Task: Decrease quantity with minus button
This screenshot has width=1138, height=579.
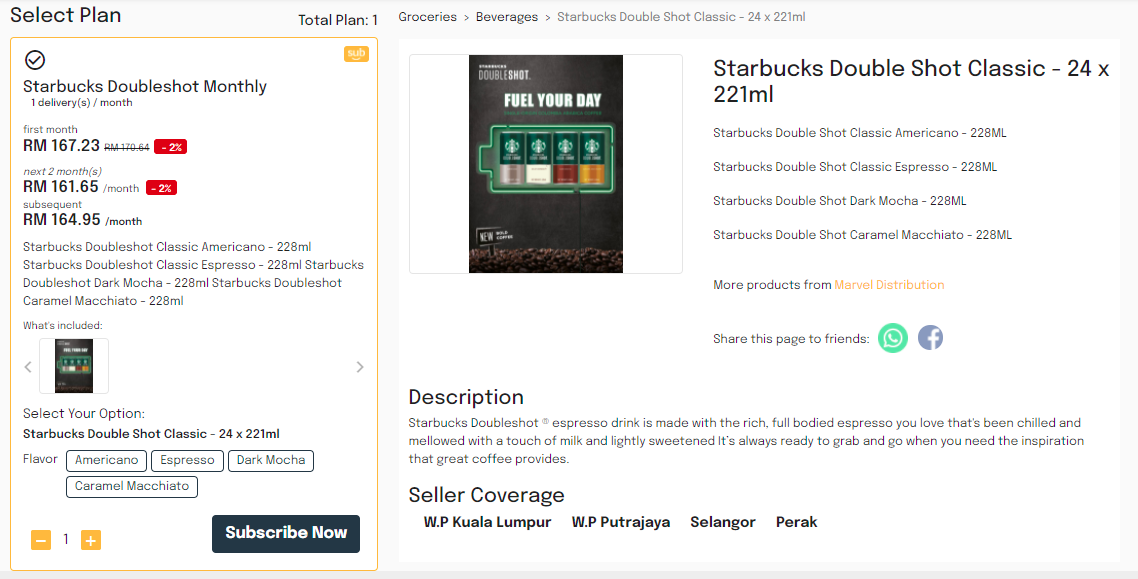Action: (x=41, y=540)
